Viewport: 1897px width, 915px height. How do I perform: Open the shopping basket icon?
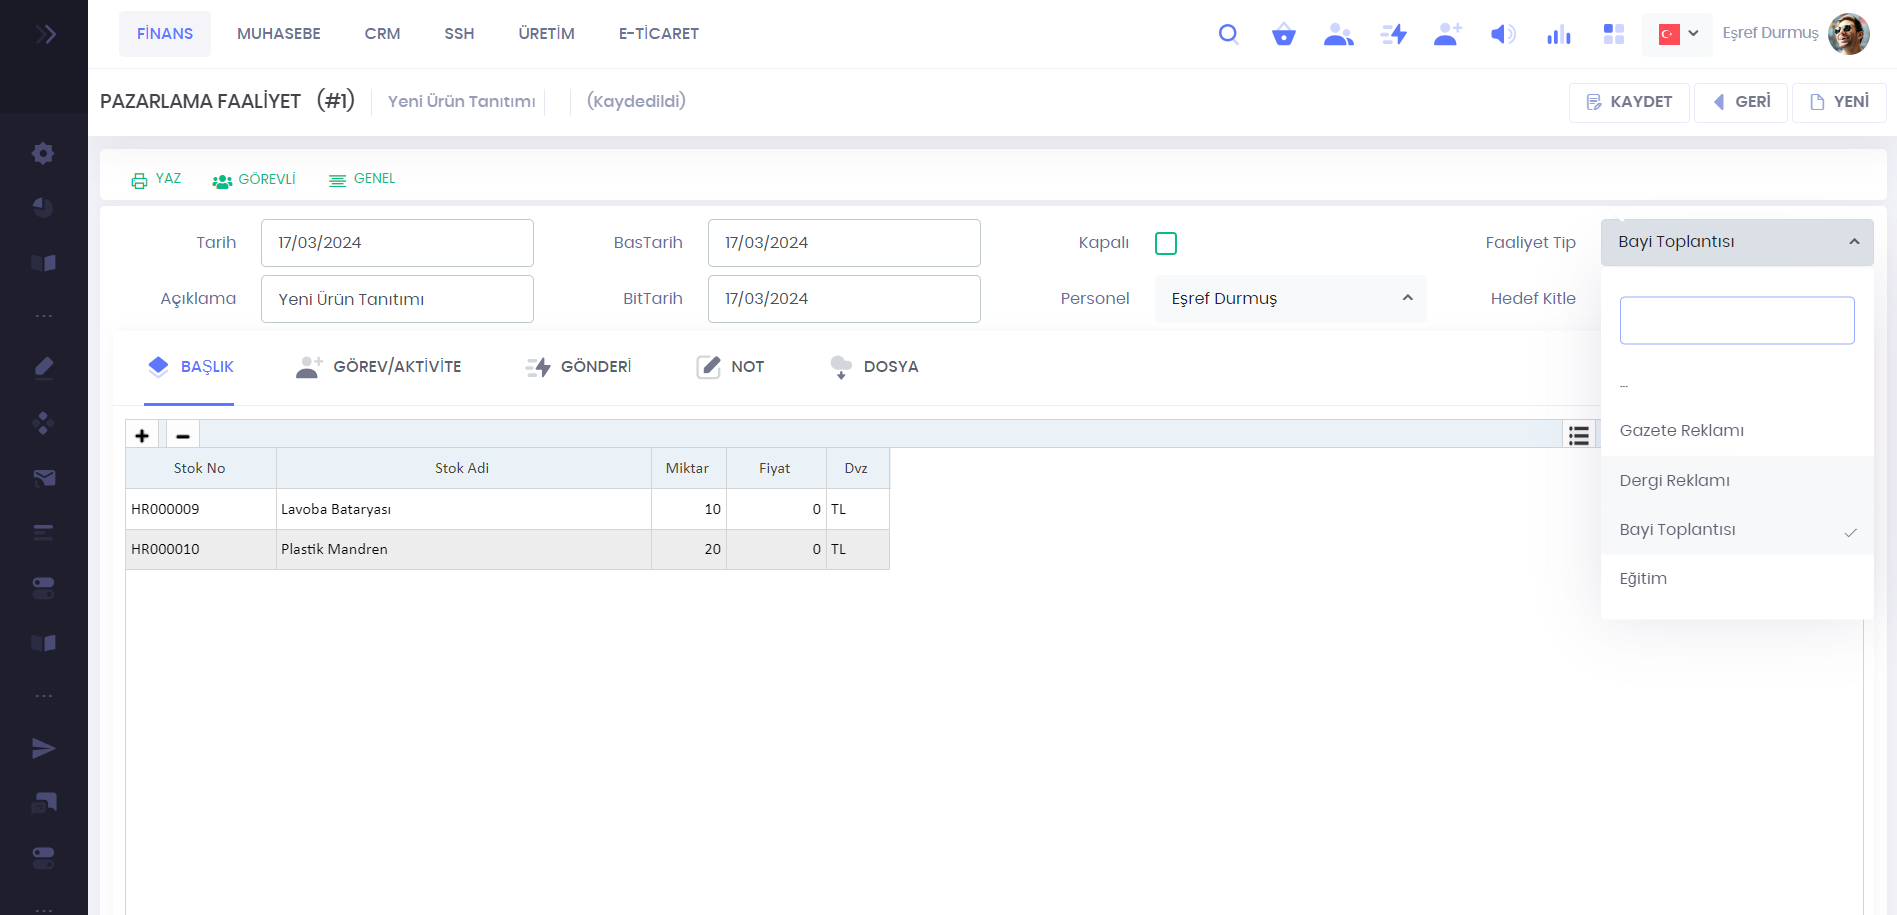[x=1283, y=35]
